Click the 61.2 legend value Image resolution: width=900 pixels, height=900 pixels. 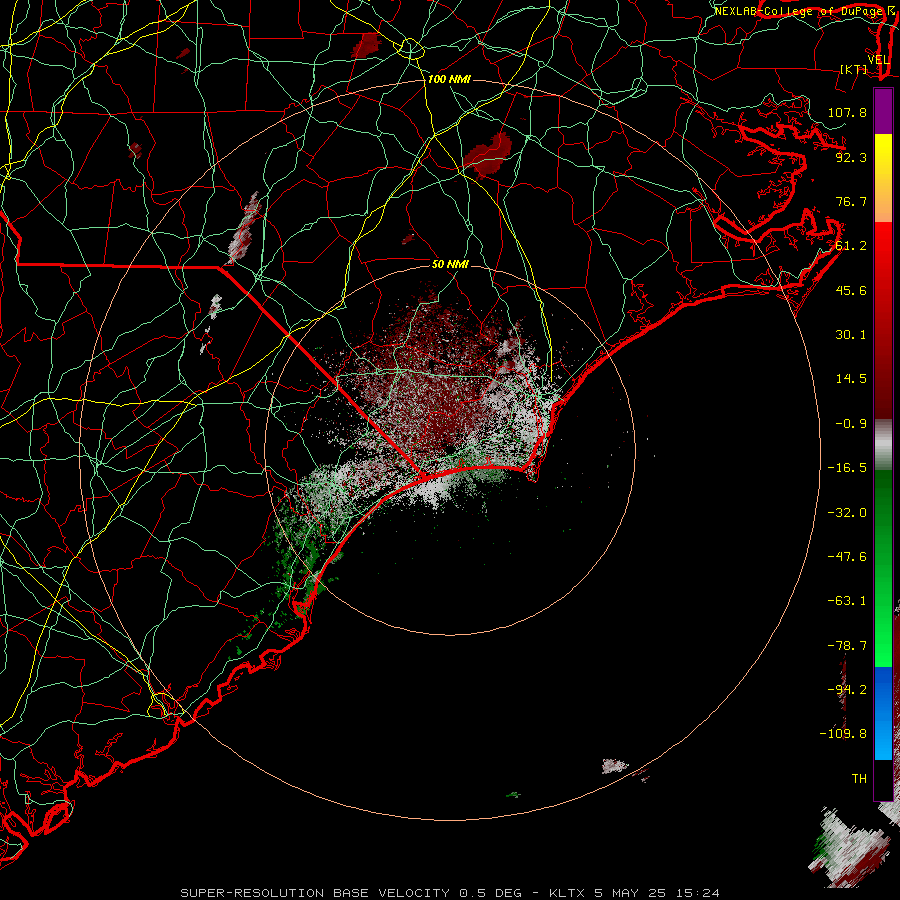coord(851,246)
